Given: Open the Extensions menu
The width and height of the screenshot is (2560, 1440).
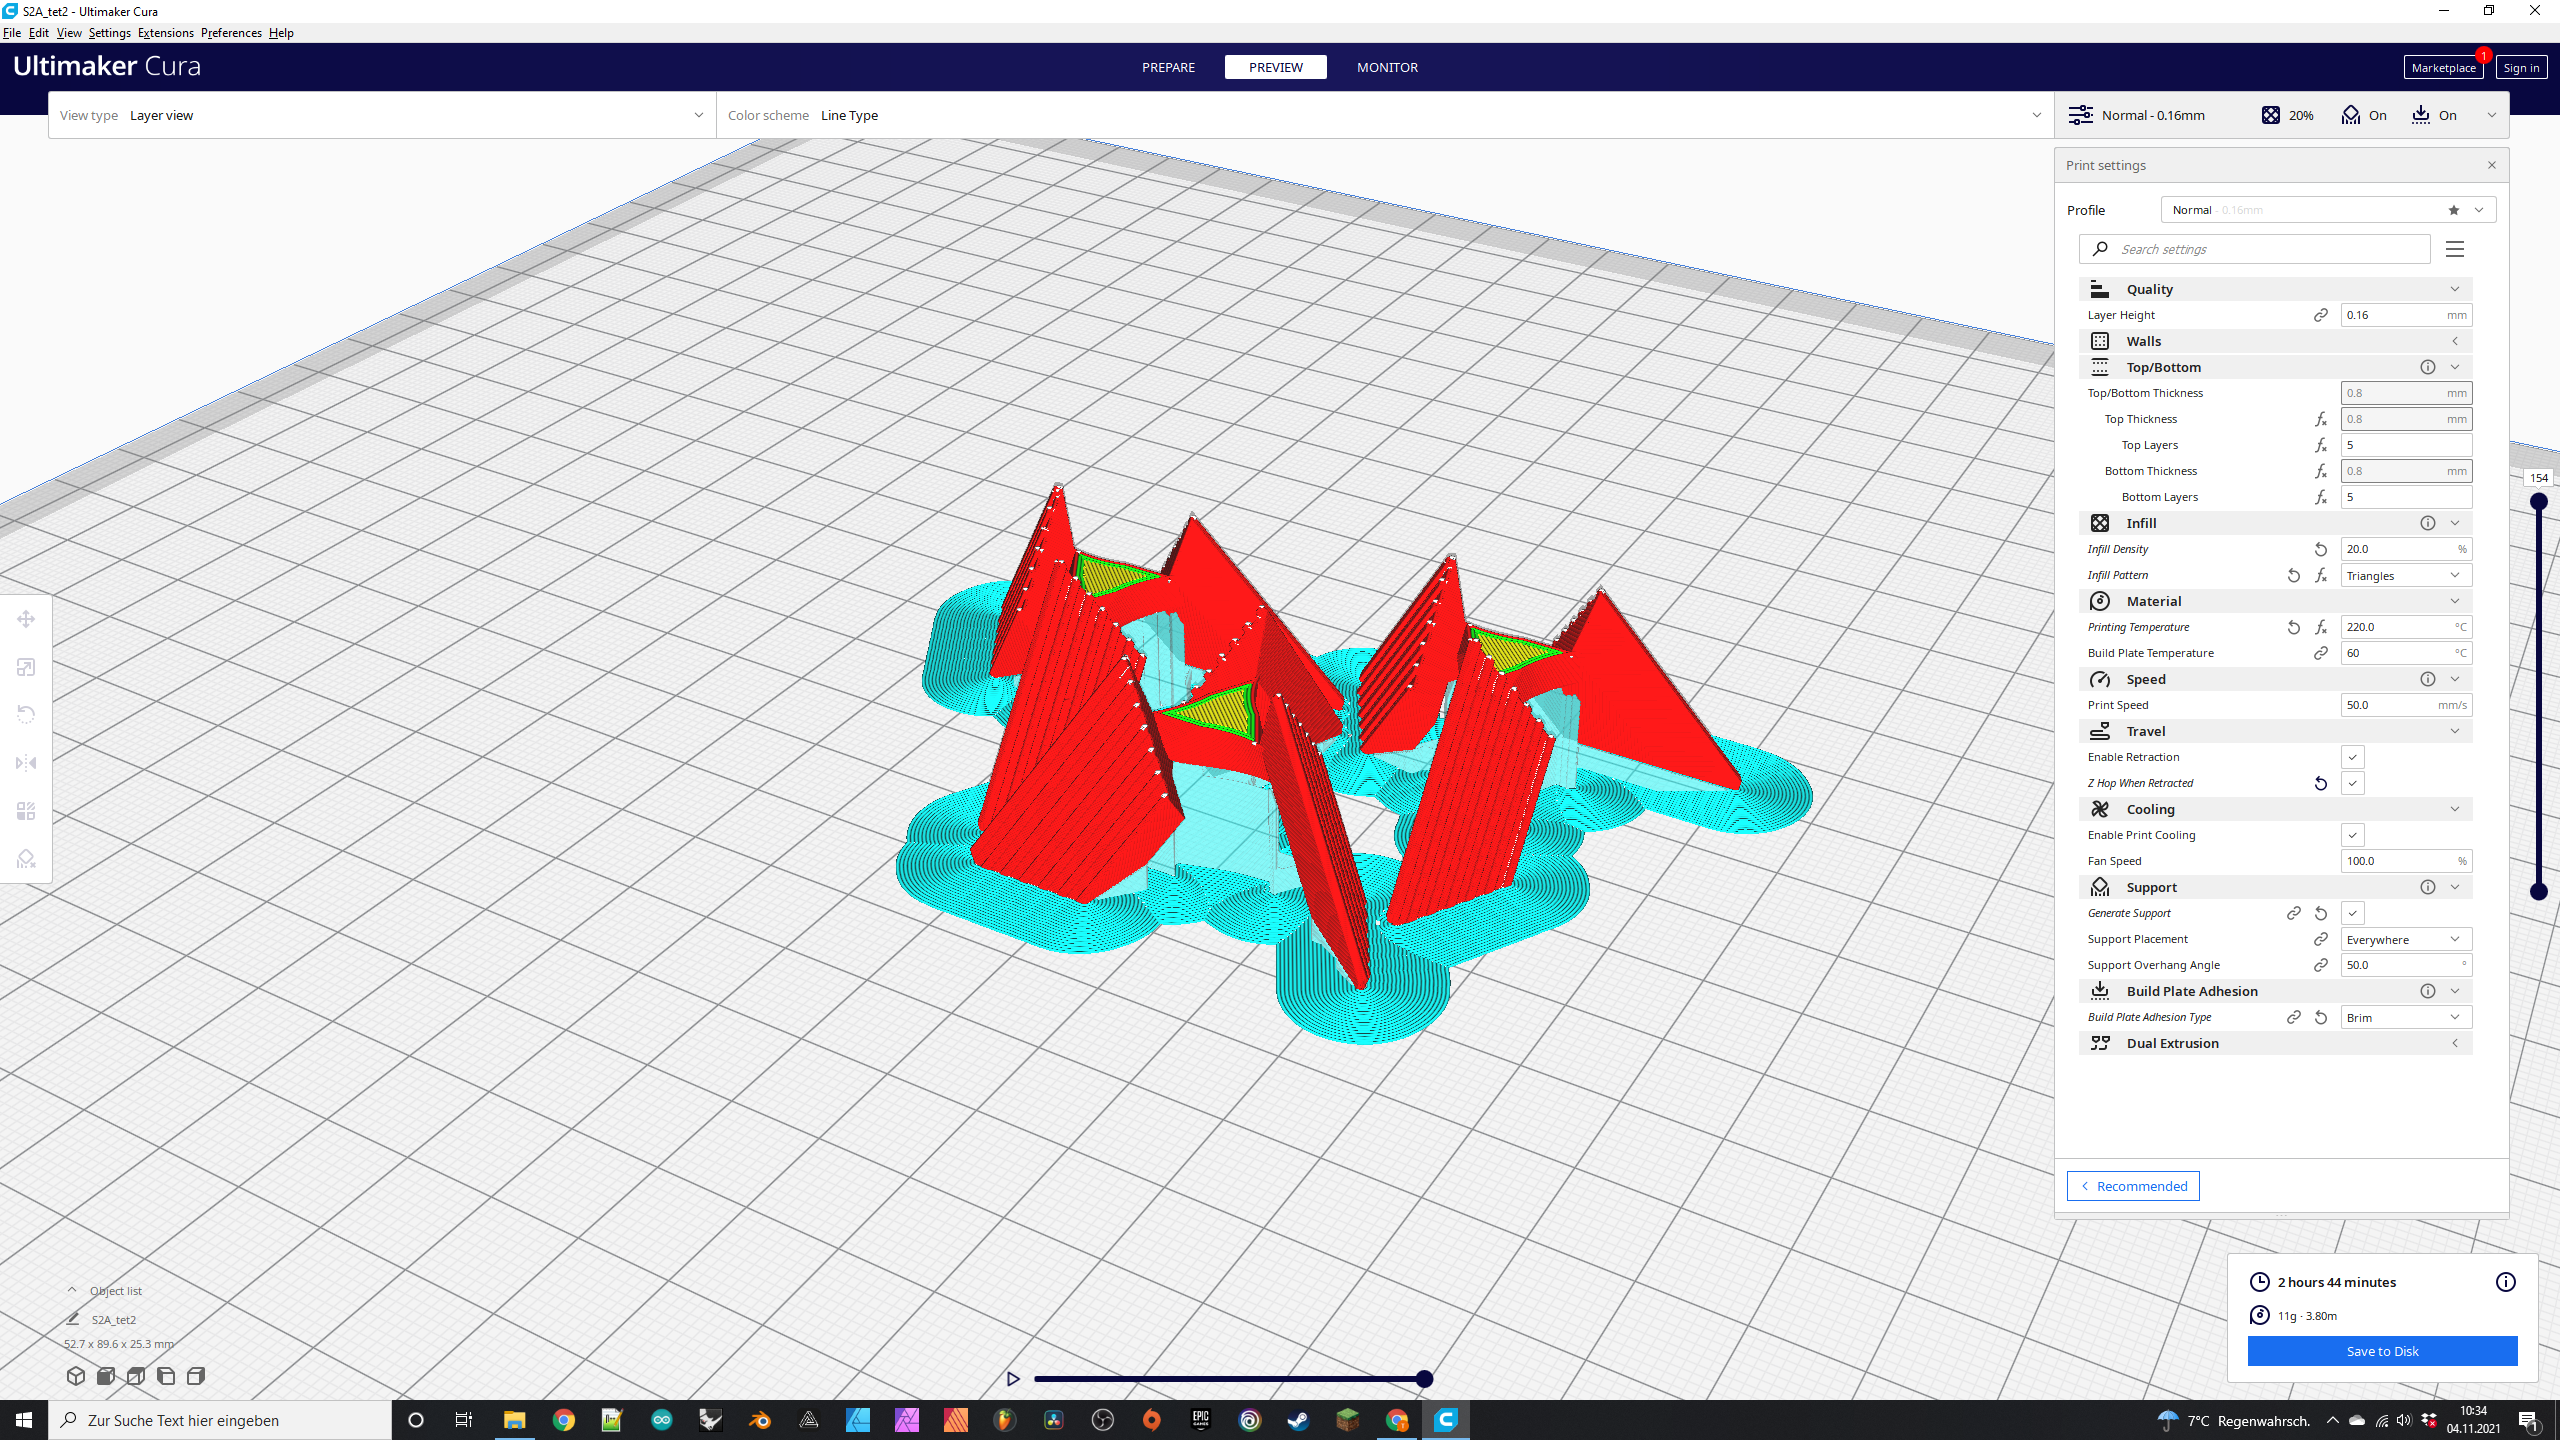Looking at the screenshot, I should (x=166, y=33).
